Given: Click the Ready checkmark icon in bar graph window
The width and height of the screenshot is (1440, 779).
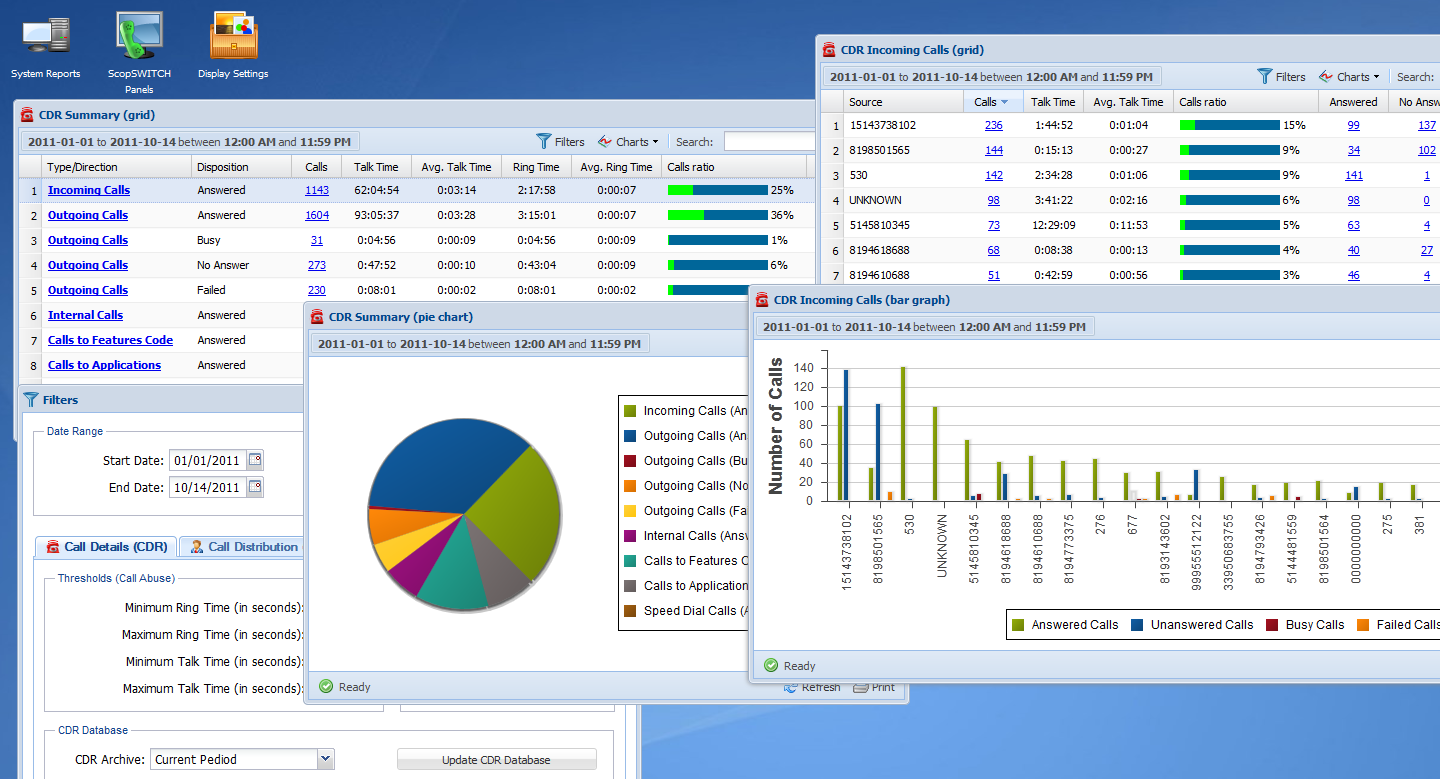Looking at the screenshot, I should pyautogui.click(x=771, y=665).
